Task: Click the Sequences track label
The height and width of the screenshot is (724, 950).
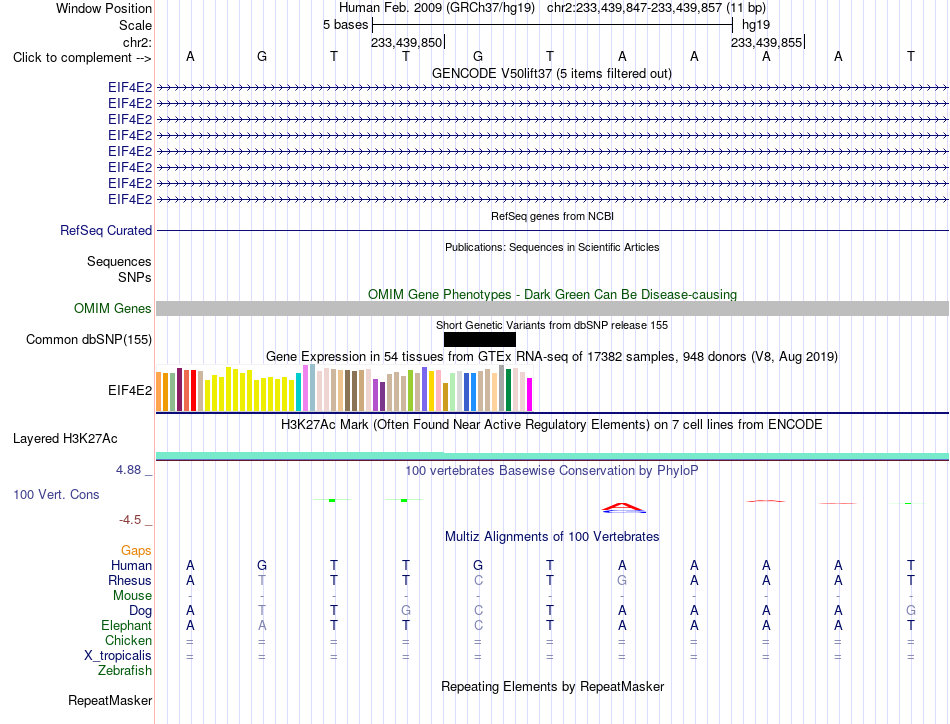Action: pyautogui.click(x=119, y=261)
